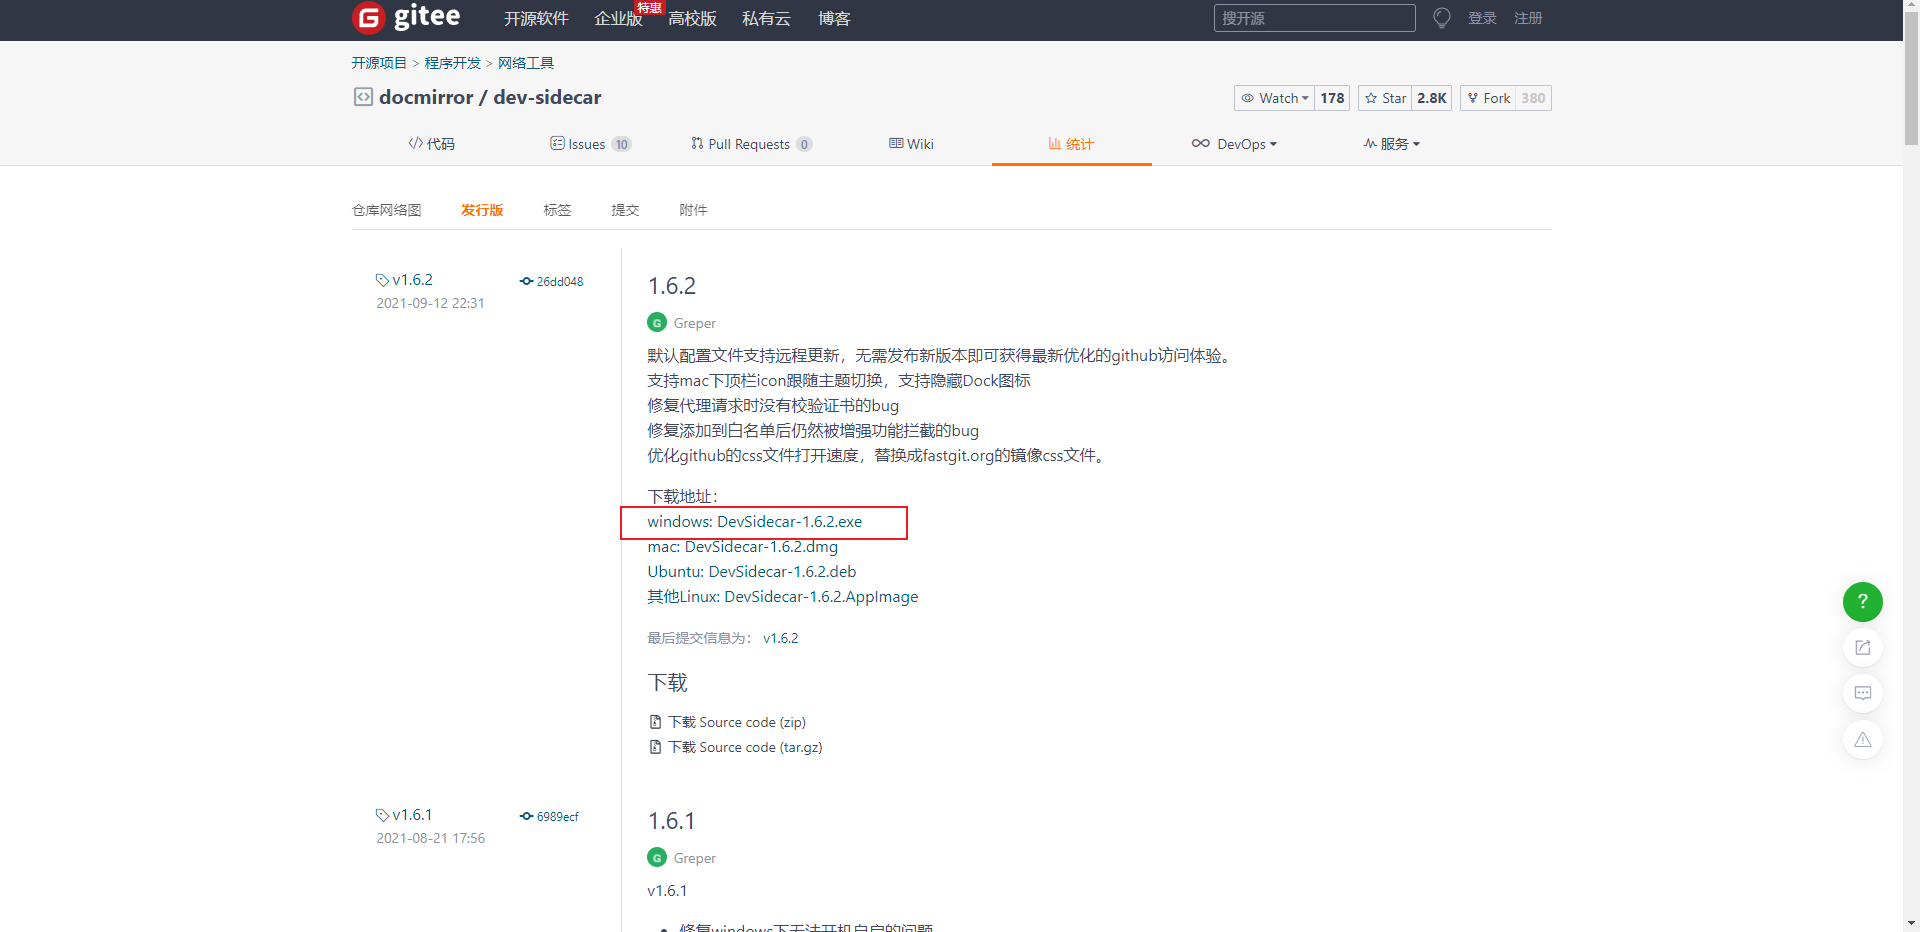Click the page vertical scrollbar thumb
This screenshot has height=932, width=1920.
point(1911,80)
